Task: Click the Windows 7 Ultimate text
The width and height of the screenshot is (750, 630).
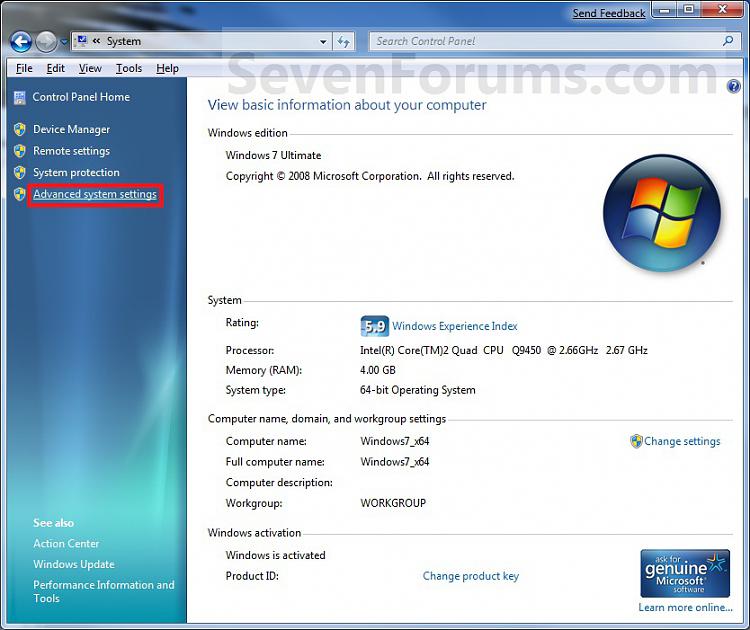Action: [x=273, y=155]
